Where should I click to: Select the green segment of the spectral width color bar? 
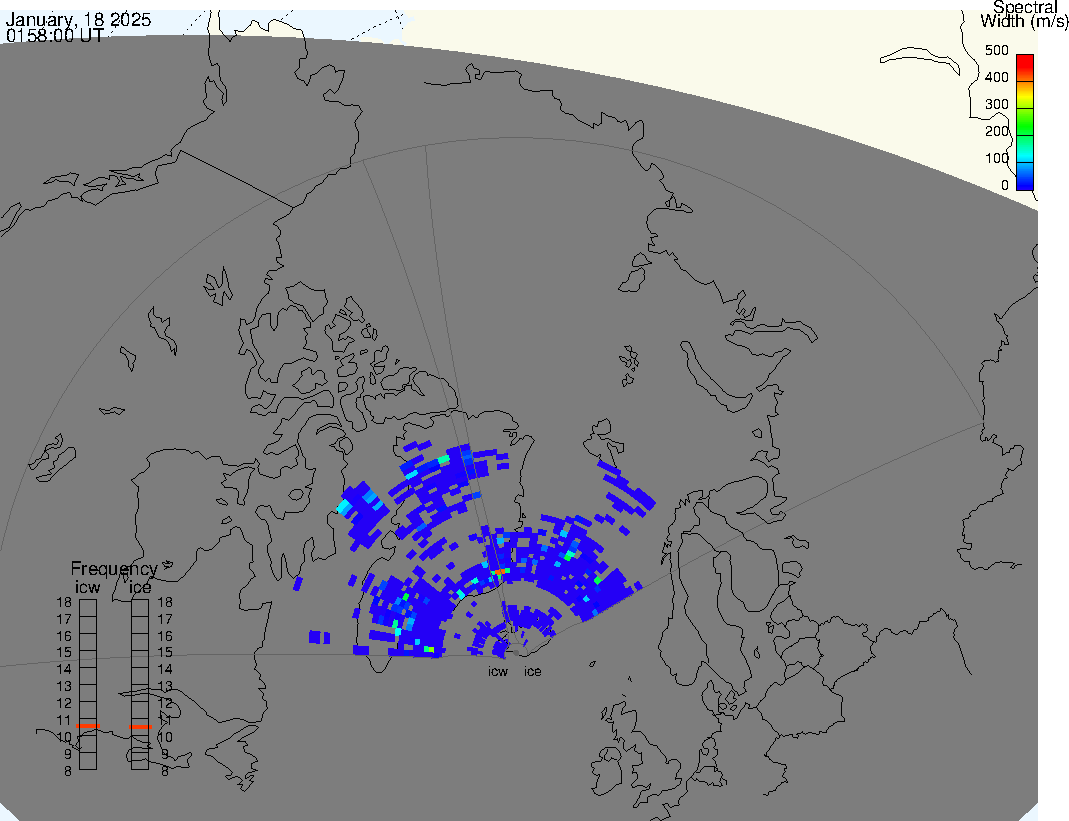(x=1025, y=122)
